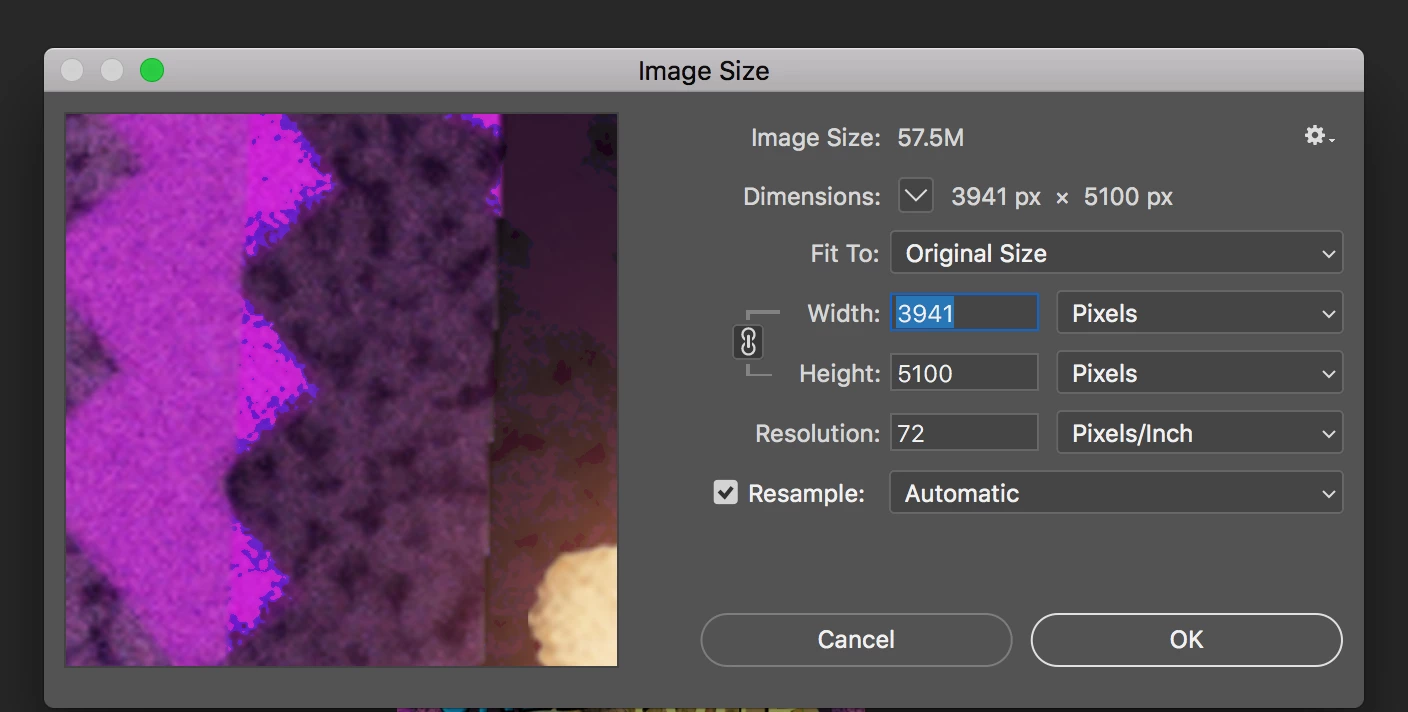Click the Resample label text
Image resolution: width=1408 pixels, height=712 pixels.
coord(806,494)
